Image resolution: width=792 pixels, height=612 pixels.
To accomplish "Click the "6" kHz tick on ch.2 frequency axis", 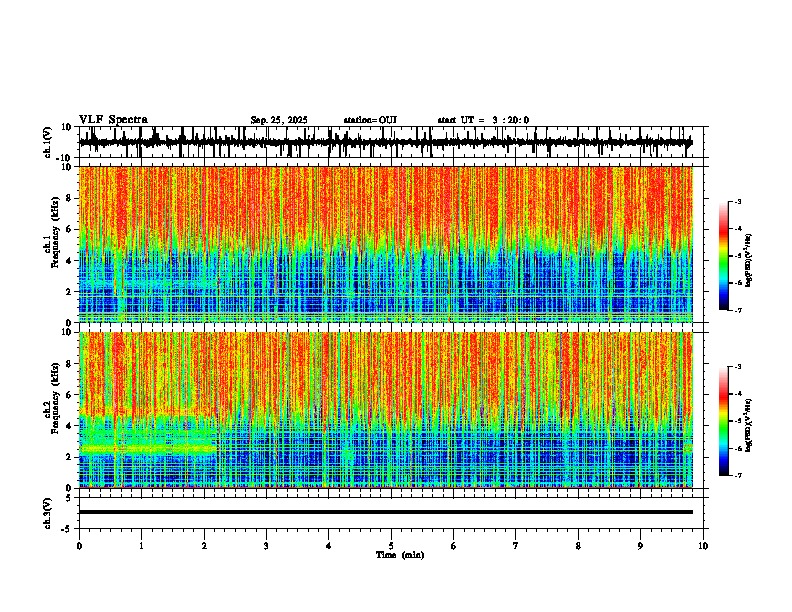I will coord(70,395).
